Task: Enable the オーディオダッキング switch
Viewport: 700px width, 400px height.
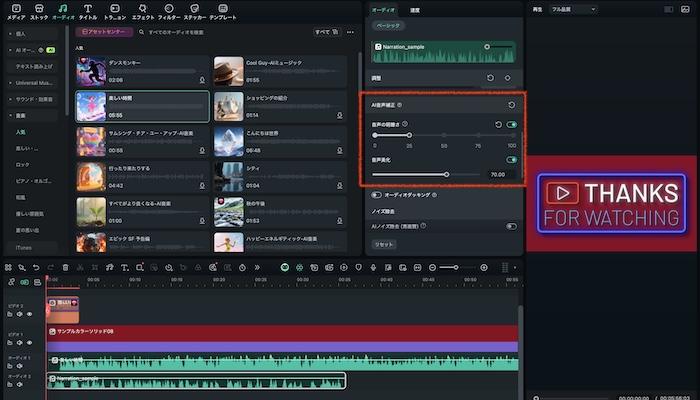Action: click(x=376, y=195)
